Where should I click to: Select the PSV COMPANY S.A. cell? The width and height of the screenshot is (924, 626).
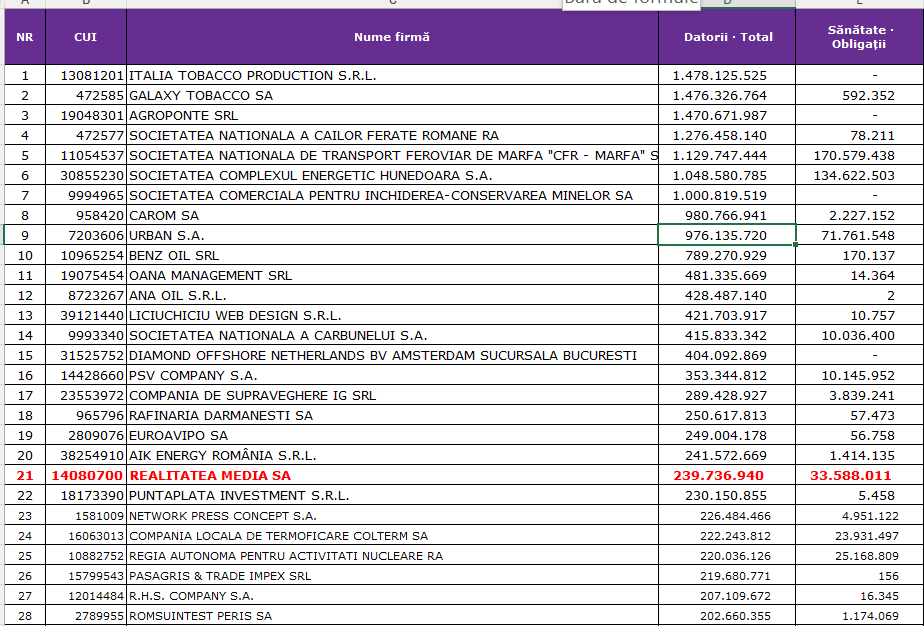[x=193, y=375]
